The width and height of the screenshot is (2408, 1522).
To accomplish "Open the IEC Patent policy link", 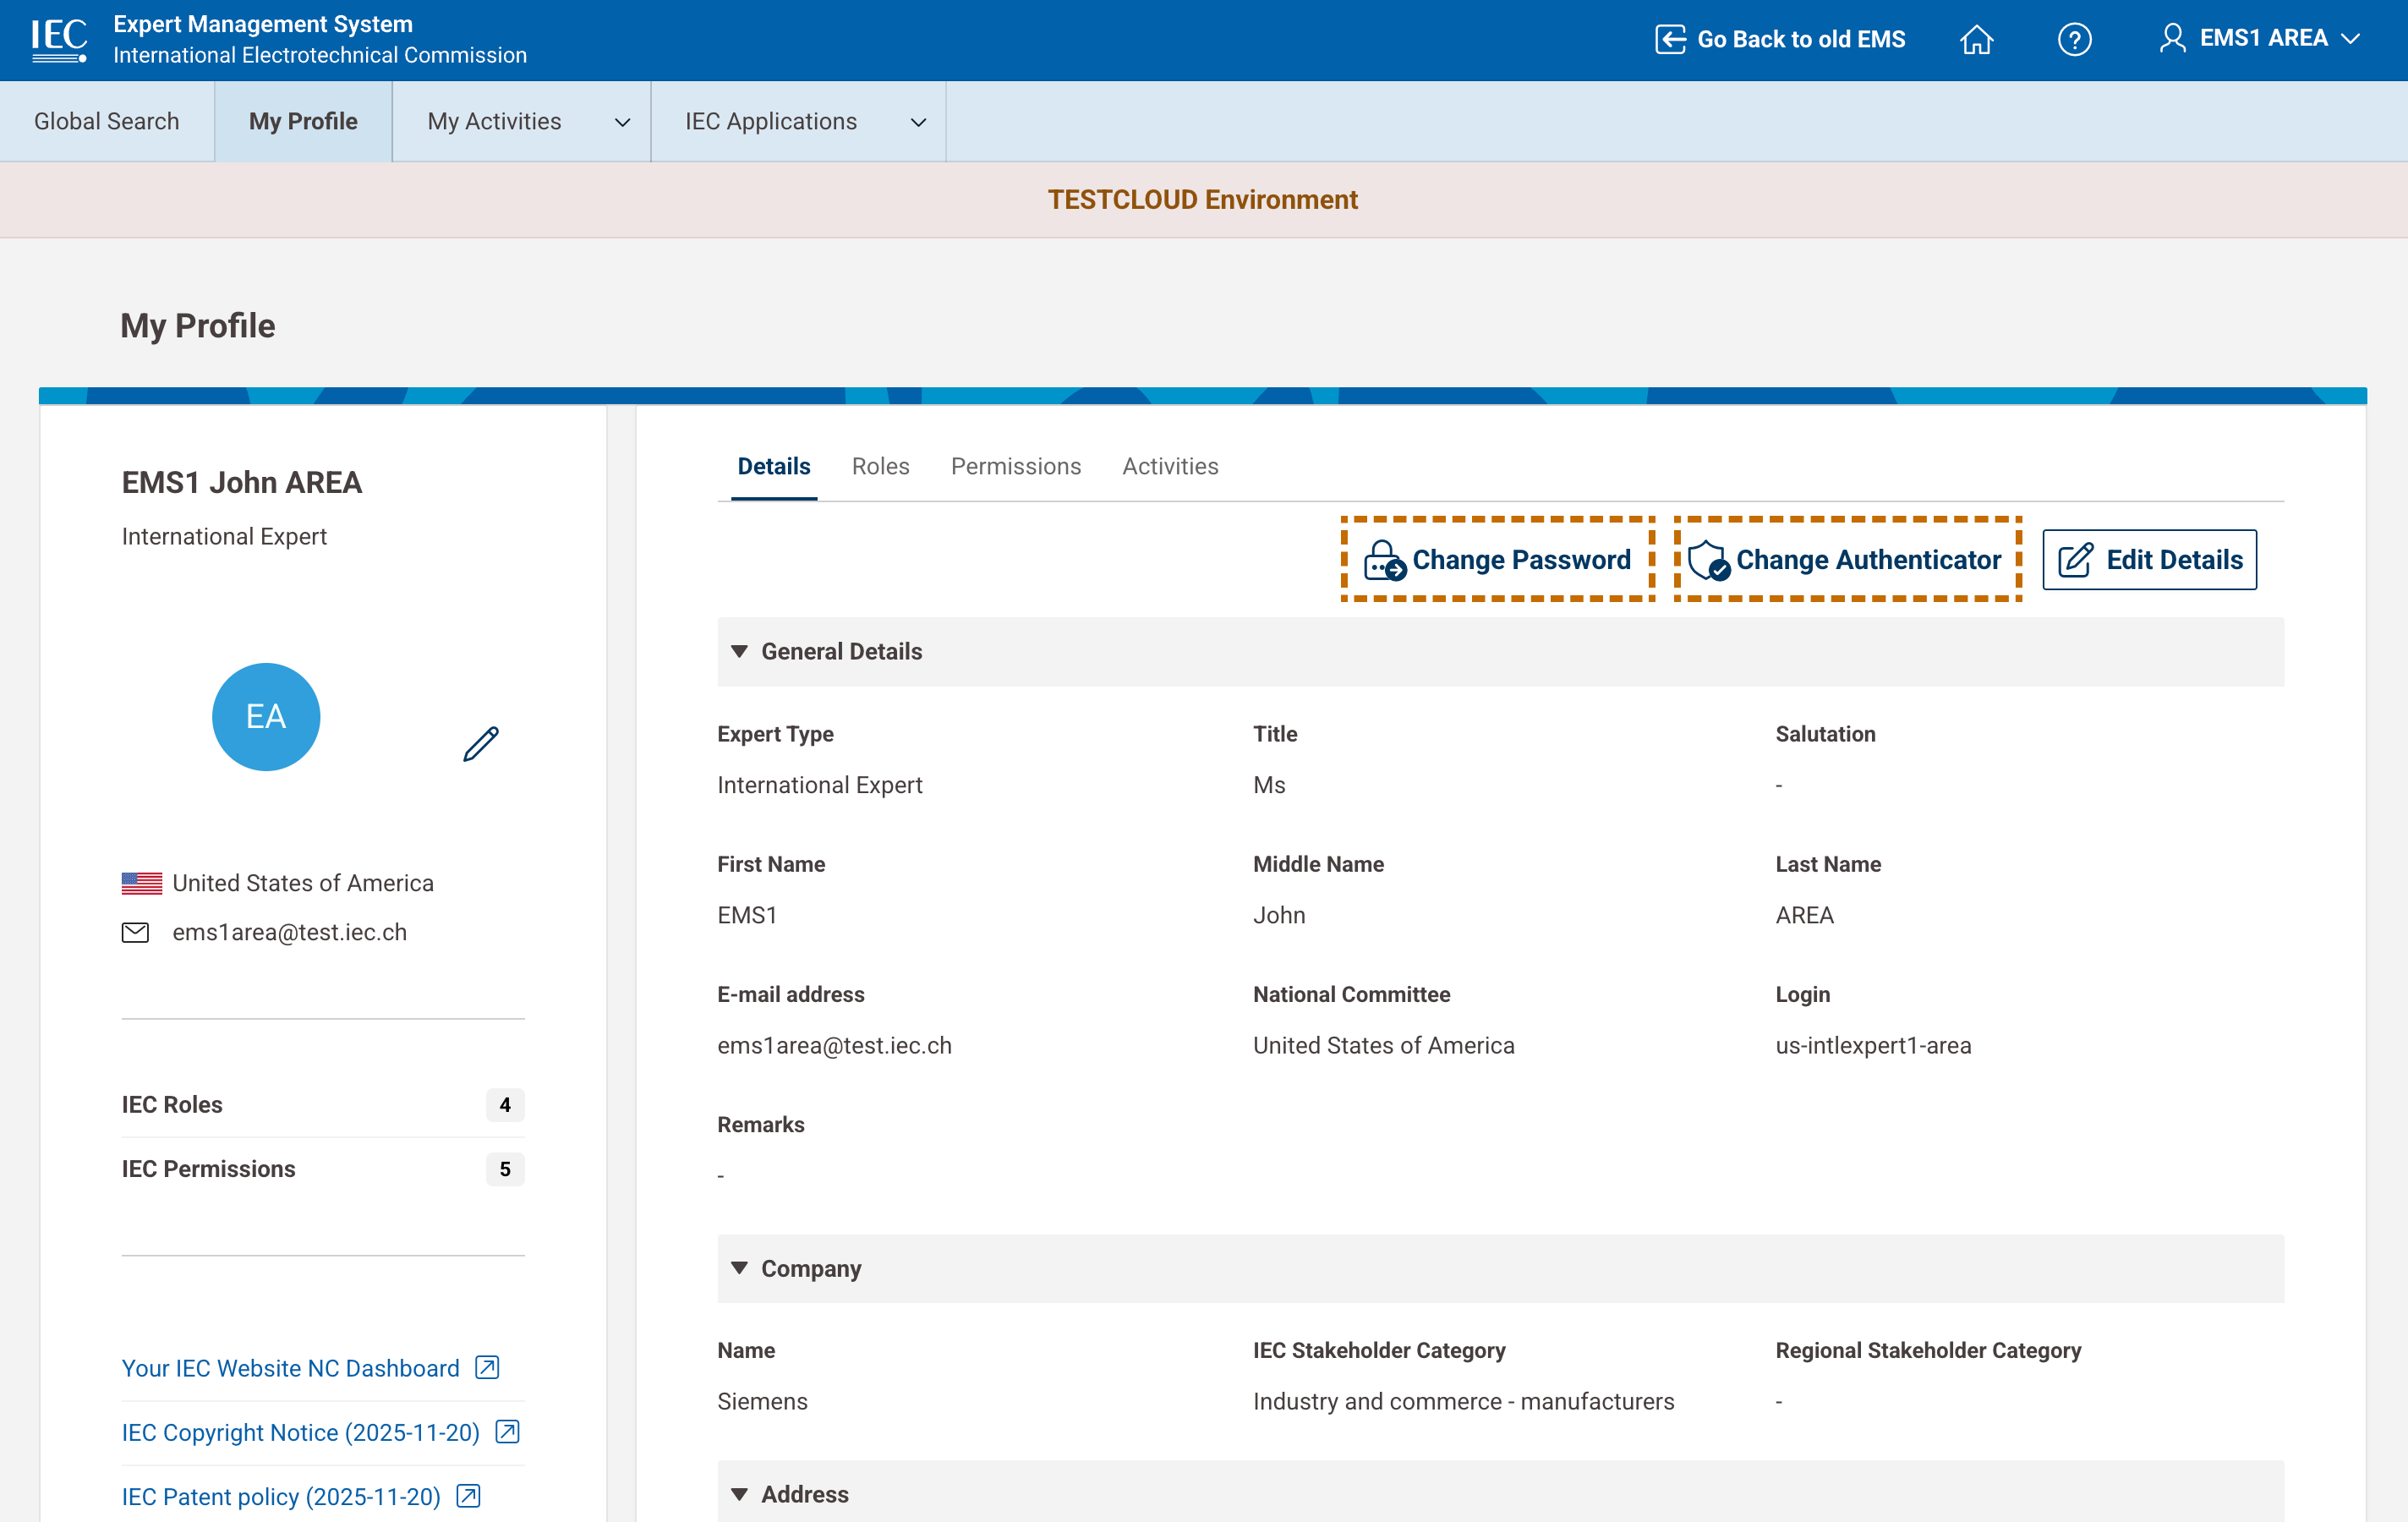I will point(280,1496).
